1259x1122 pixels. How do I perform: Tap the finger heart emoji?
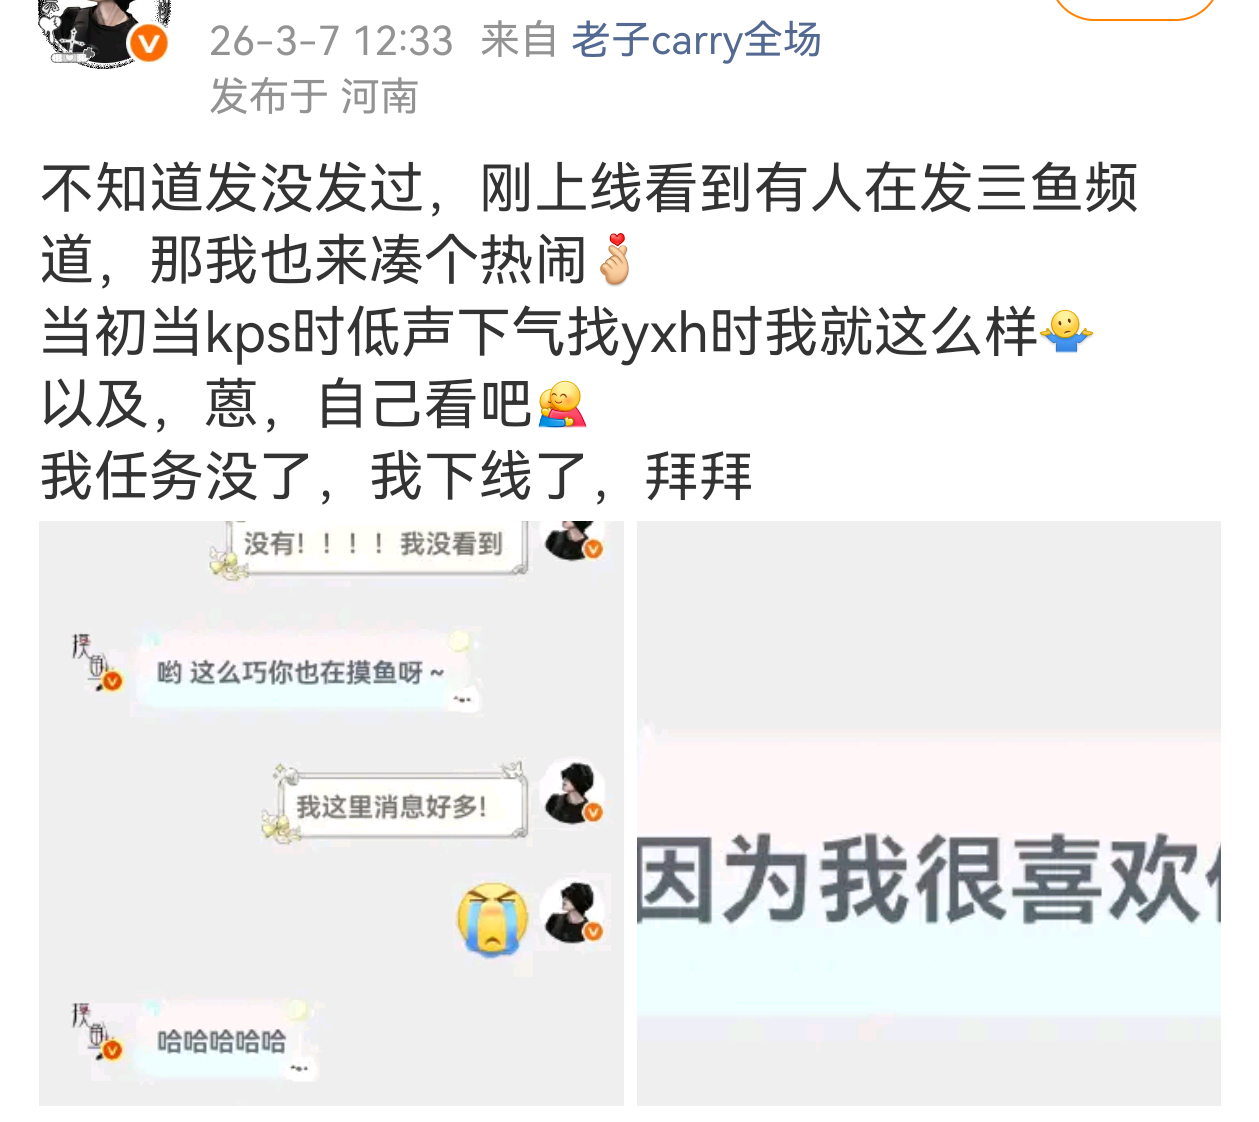[x=615, y=259]
